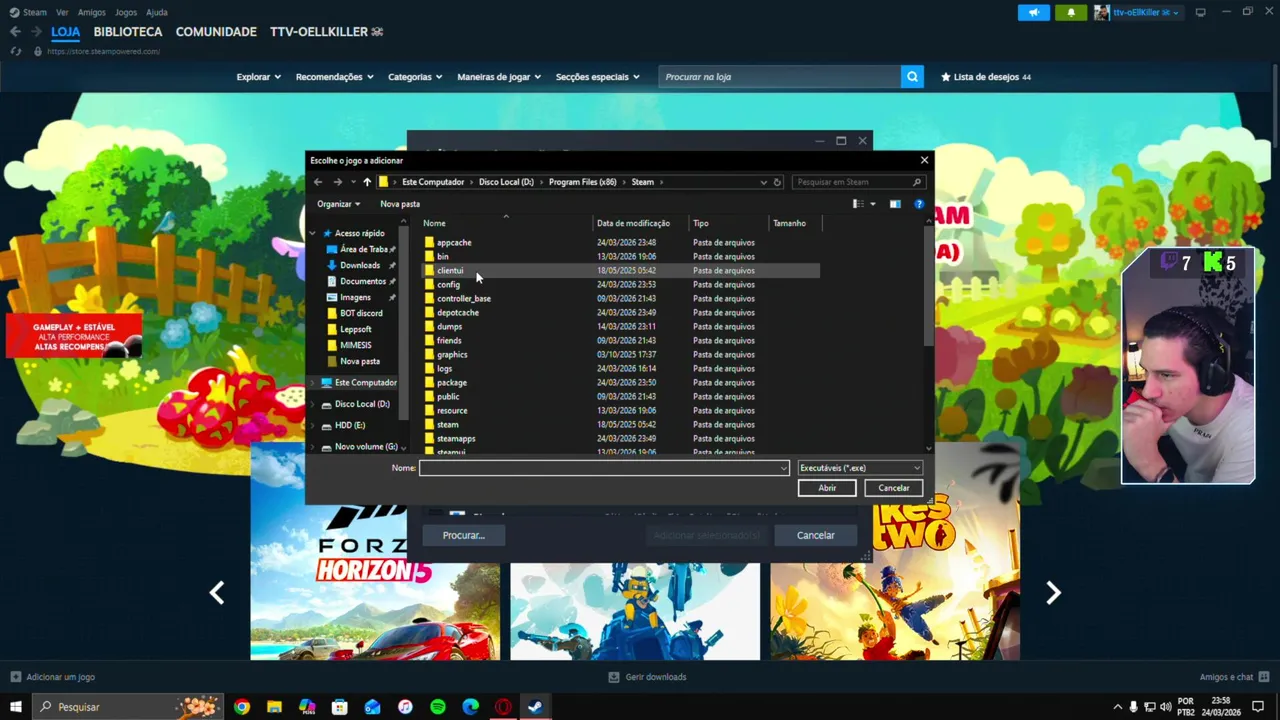The height and width of the screenshot is (720, 1280).
Task: Open Amigos e chat panel
Action: pos(1234,677)
